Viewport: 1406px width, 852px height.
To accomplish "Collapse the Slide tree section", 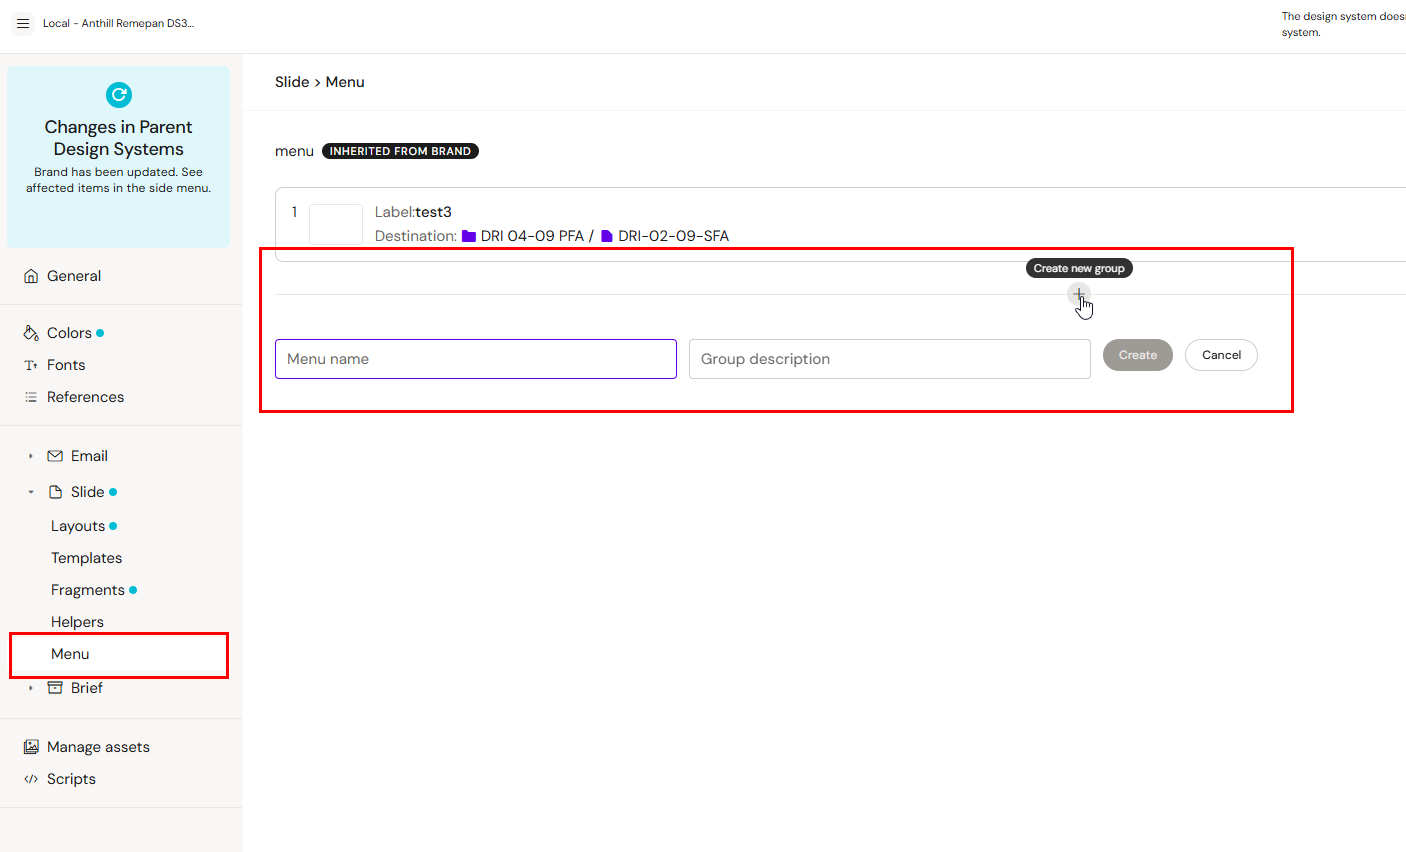I will pos(31,492).
